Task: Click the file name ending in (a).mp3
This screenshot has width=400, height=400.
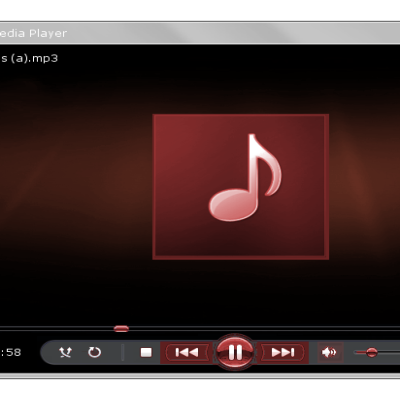Action: click(x=29, y=58)
